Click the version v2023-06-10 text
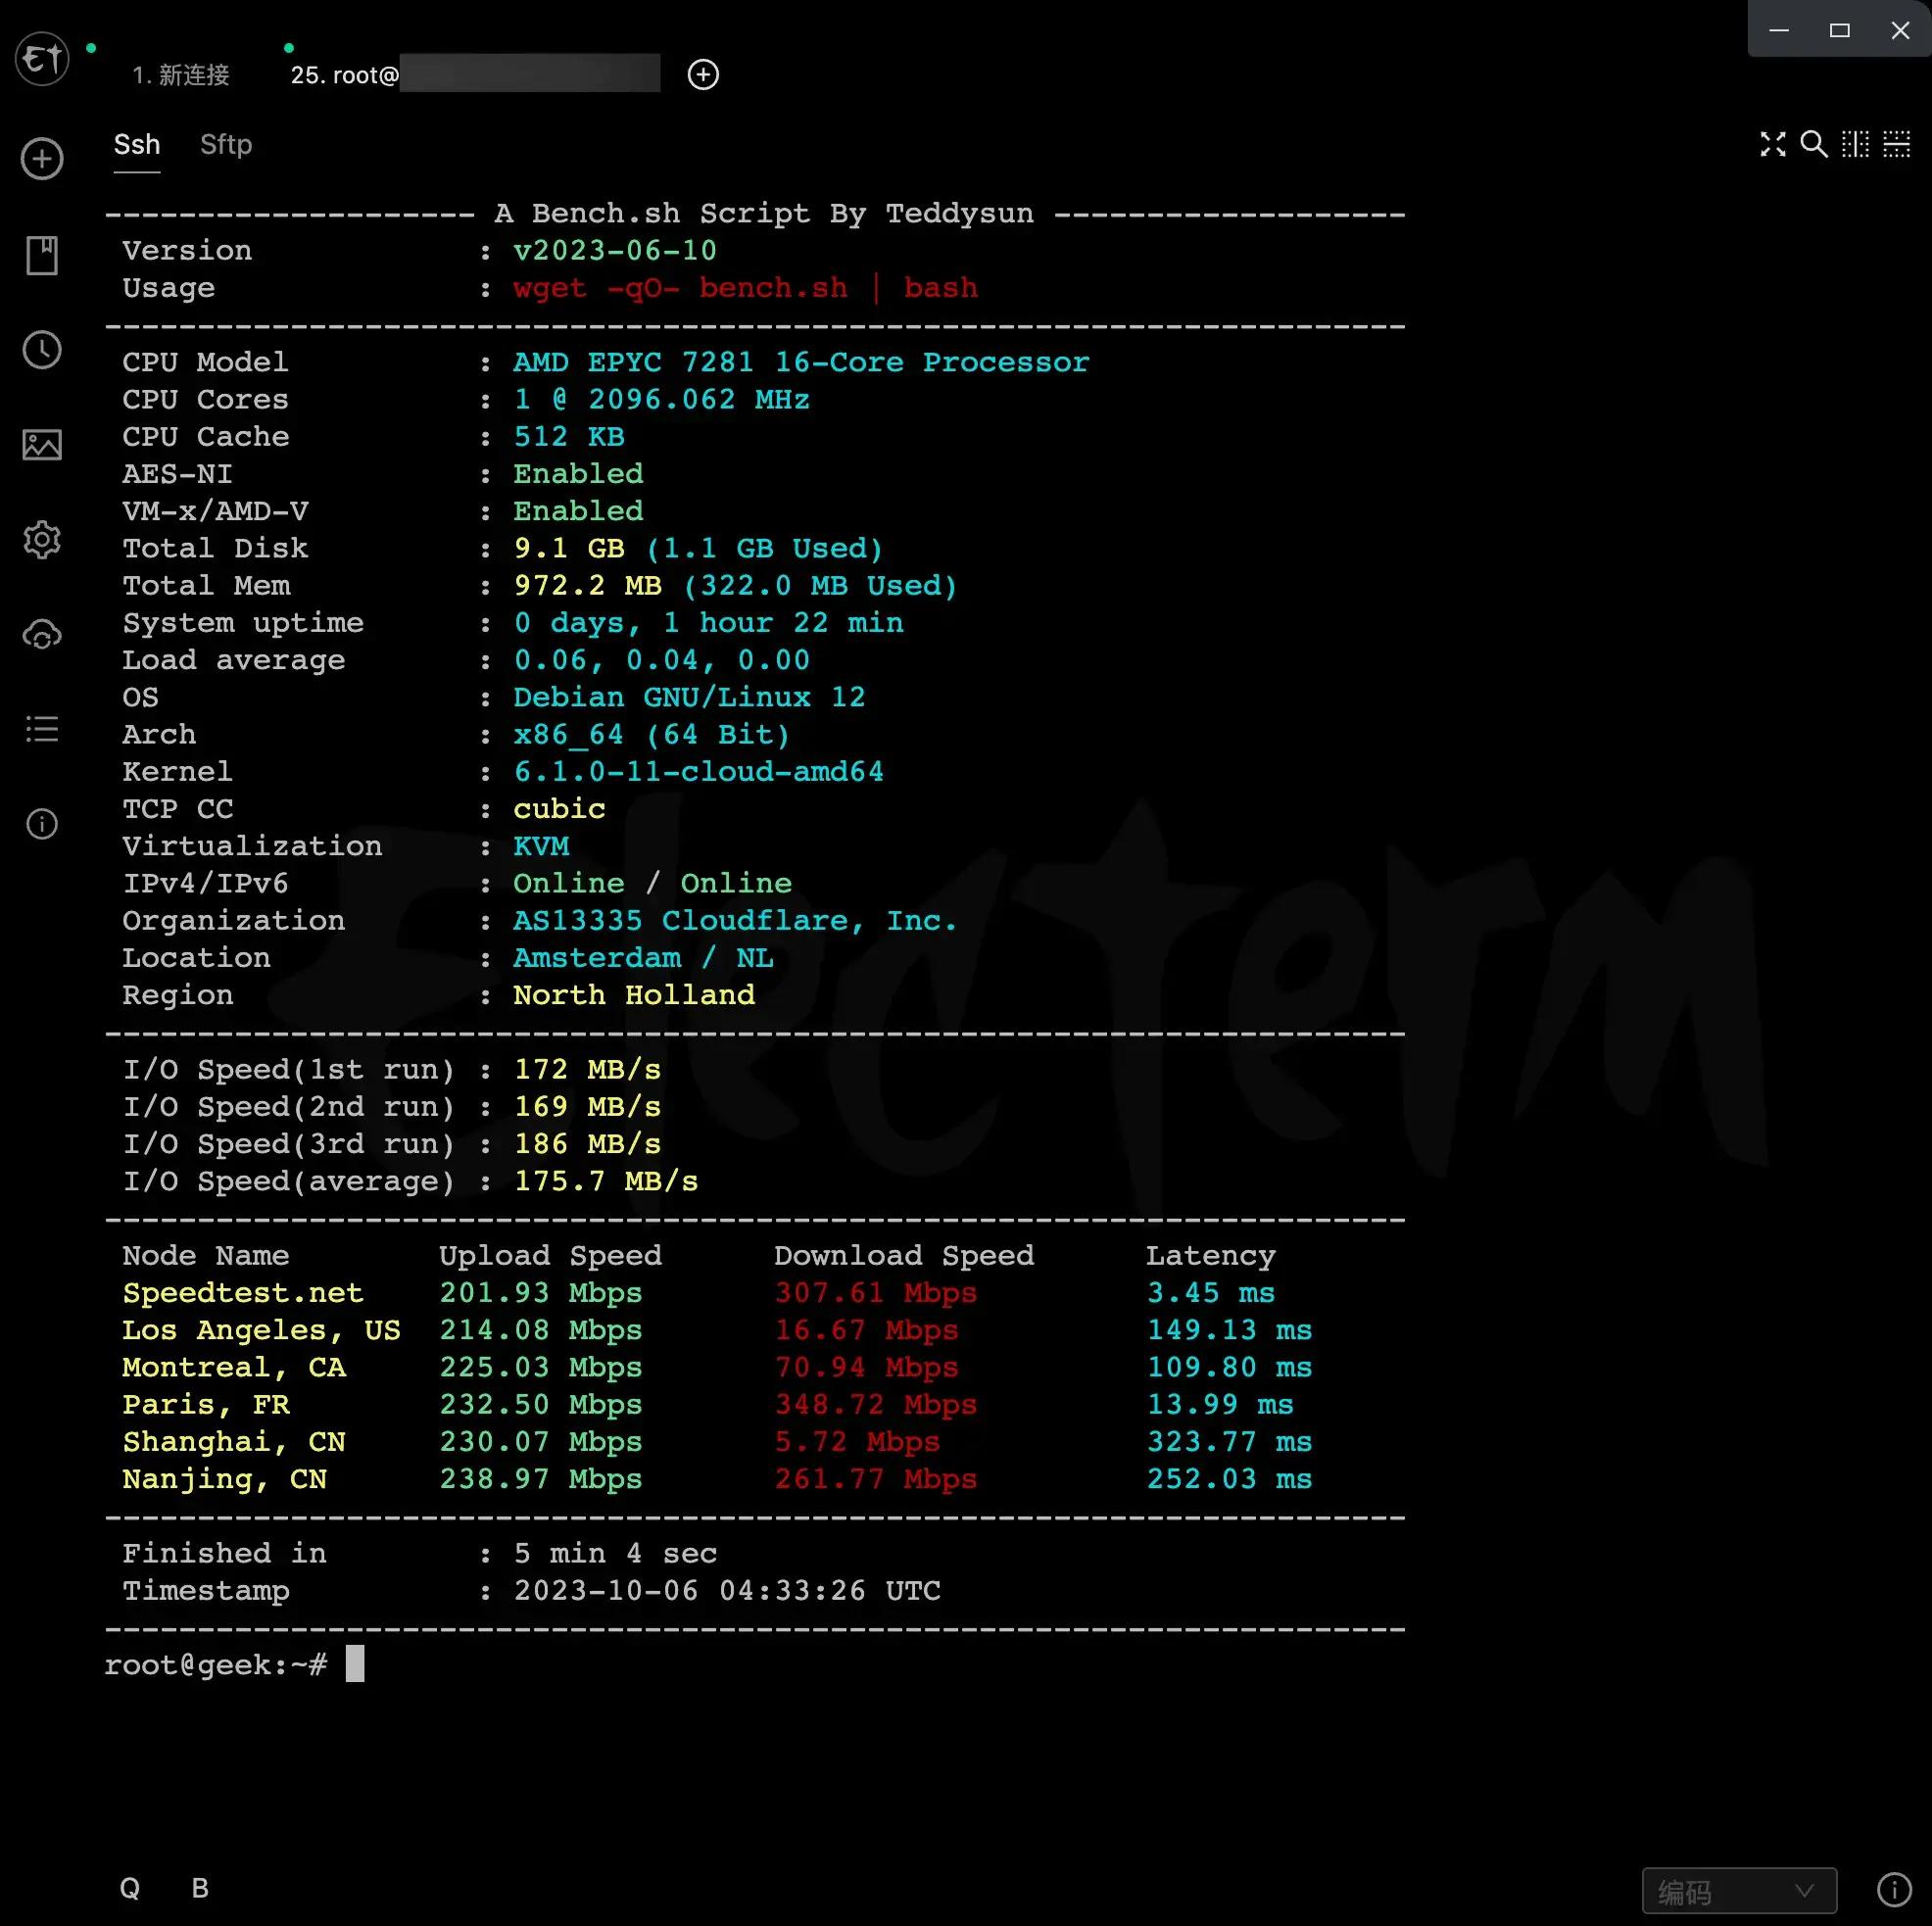The height and width of the screenshot is (1926, 1932). (615, 251)
